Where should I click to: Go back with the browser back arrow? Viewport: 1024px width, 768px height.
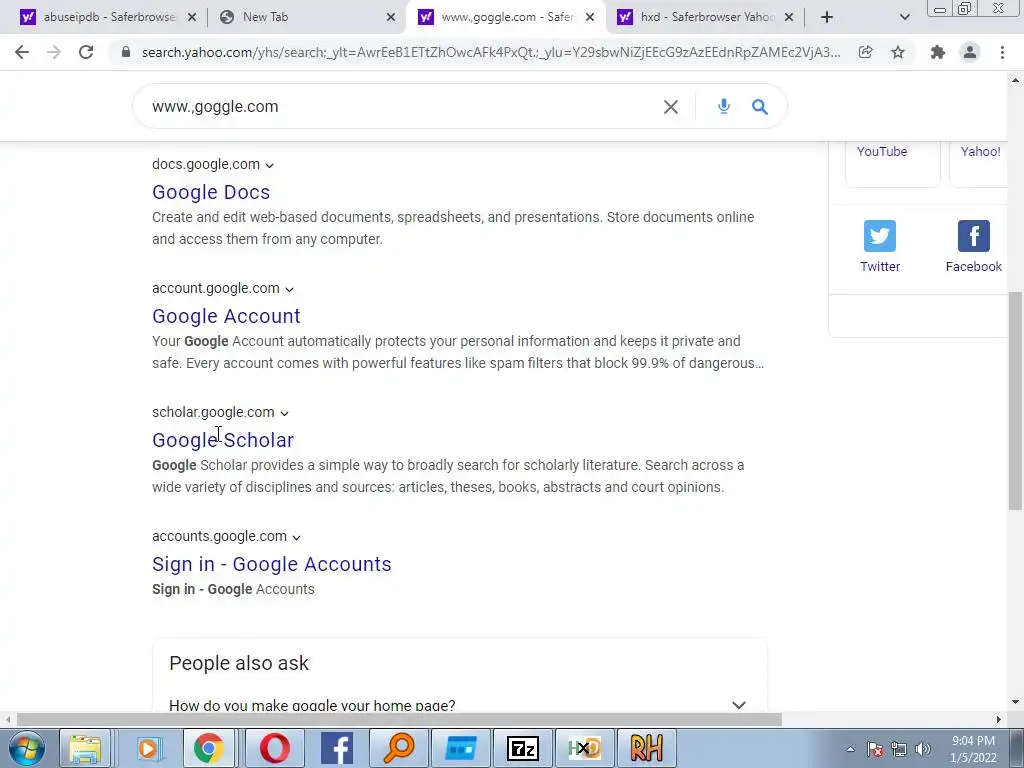coord(22,52)
